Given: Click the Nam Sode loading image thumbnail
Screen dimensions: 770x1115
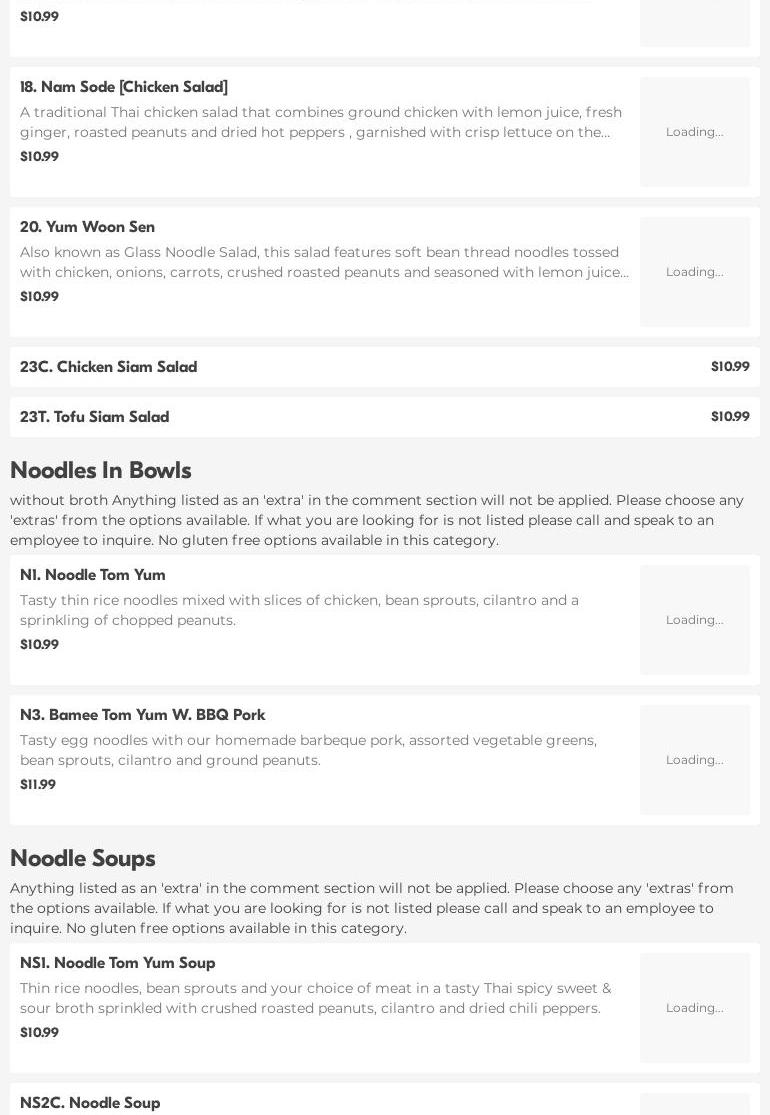Looking at the screenshot, I should point(694,132).
